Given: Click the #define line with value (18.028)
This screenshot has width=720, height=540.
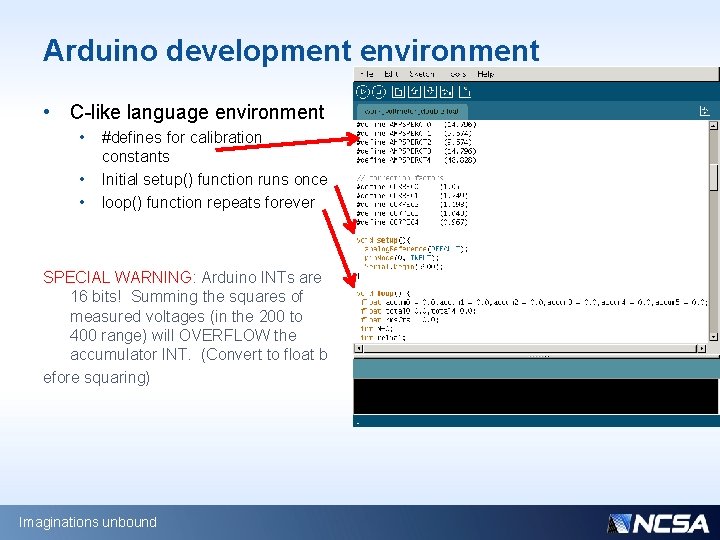Looking at the screenshot, I should pos(416,160).
